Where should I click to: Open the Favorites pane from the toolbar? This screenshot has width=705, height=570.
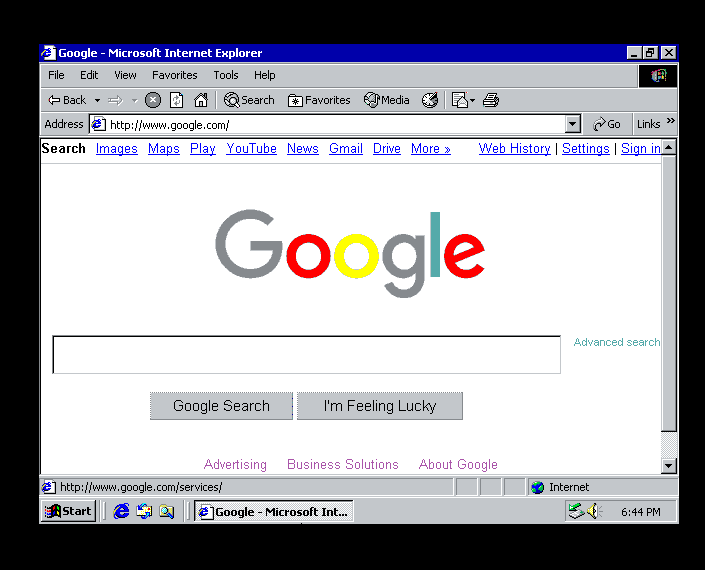tap(319, 100)
